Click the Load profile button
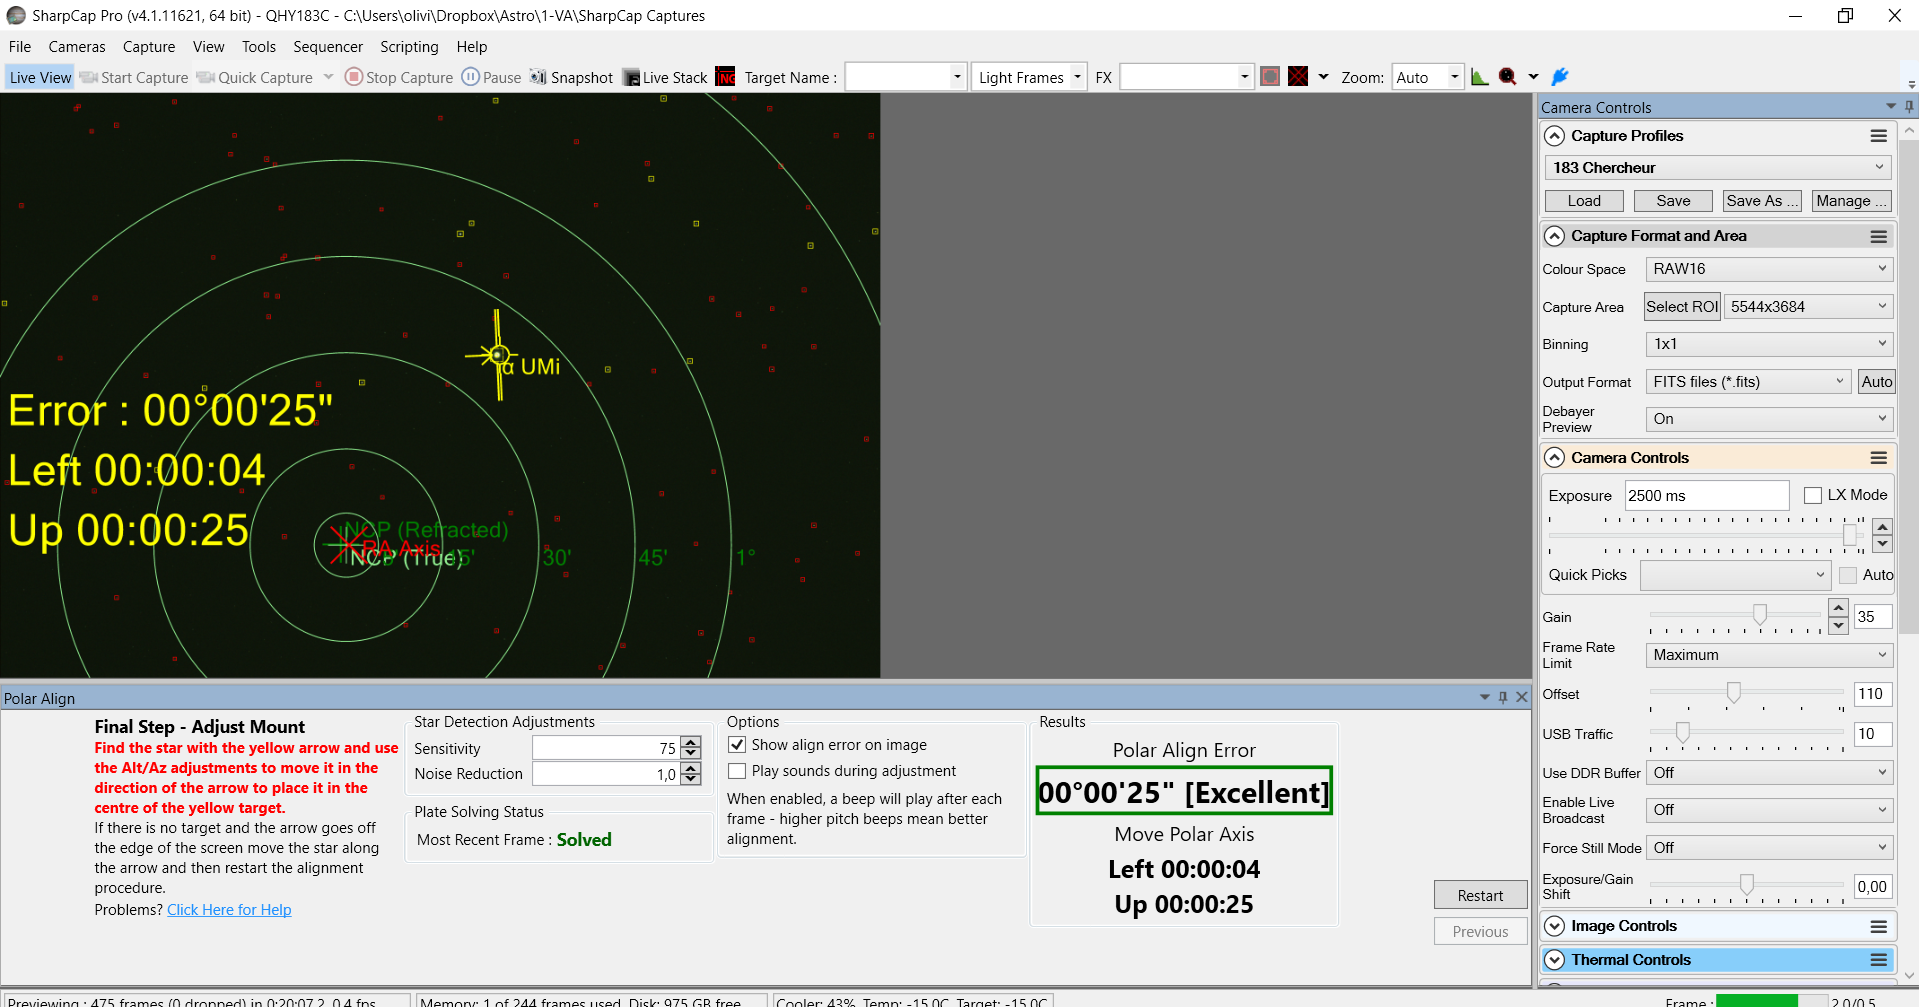Viewport: 1919px width, 1007px height. coord(1584,201)
